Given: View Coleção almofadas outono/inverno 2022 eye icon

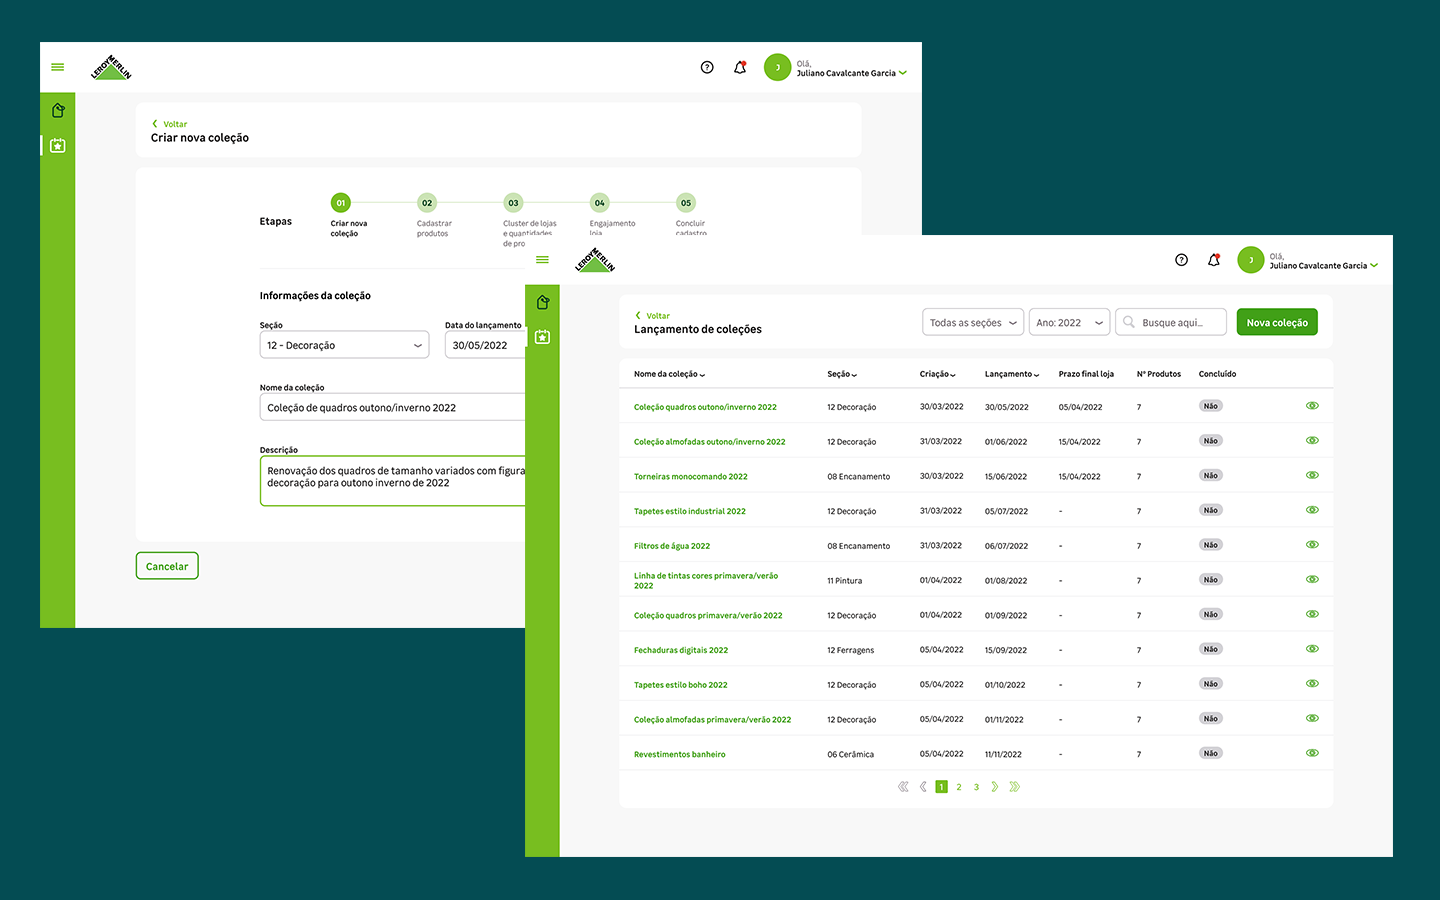Looking at the screenshot, I should (1312, 441).
